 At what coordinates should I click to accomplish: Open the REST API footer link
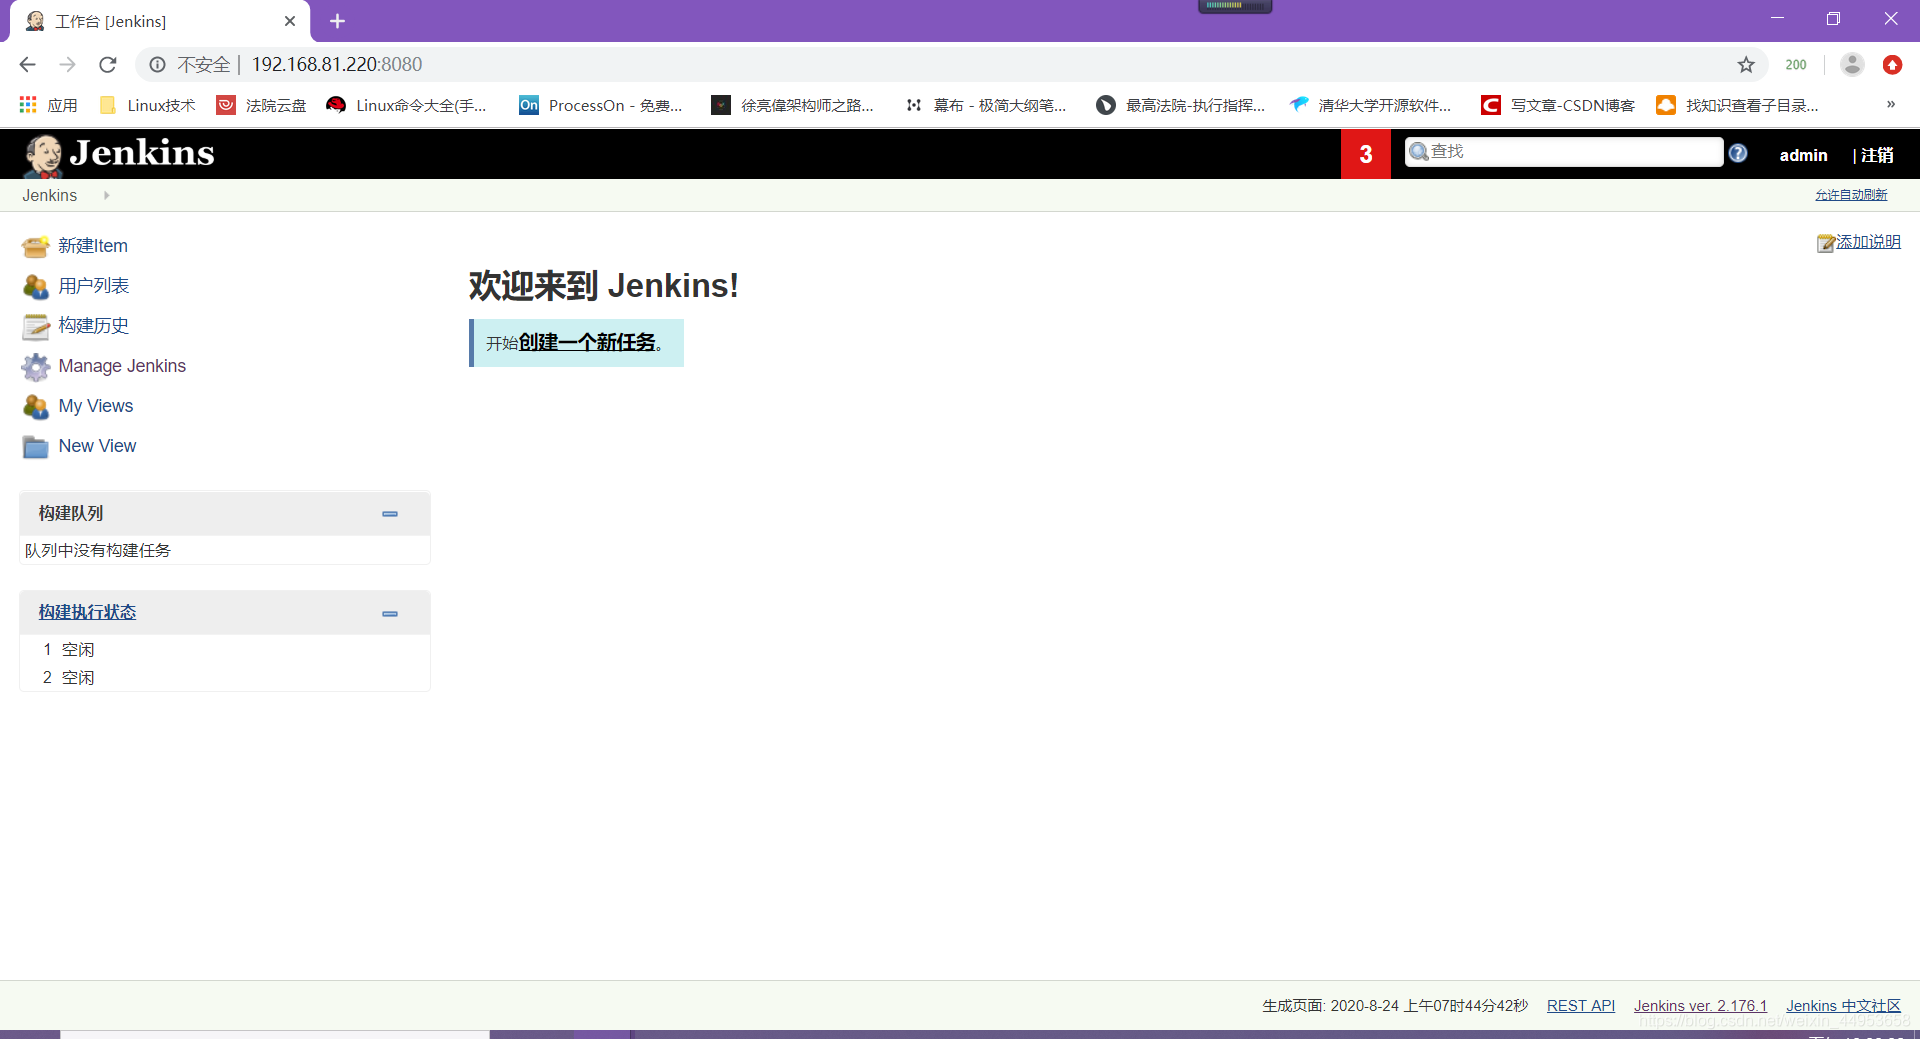coord(1580,1005)
